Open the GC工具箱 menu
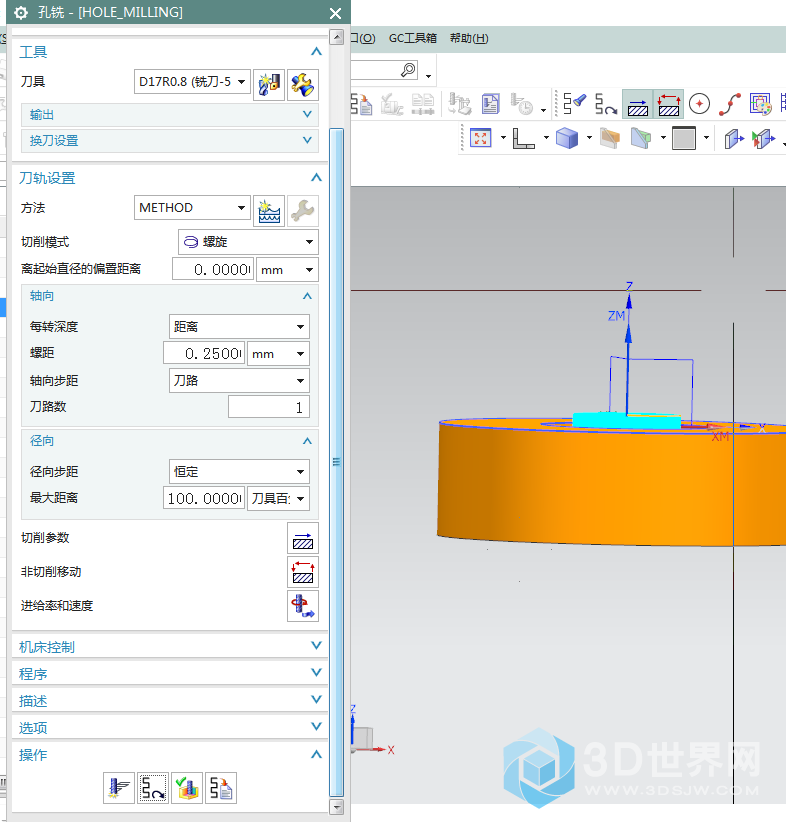This screenshot has height=822, width=786. pyautogui.click(x=413, y=38)
